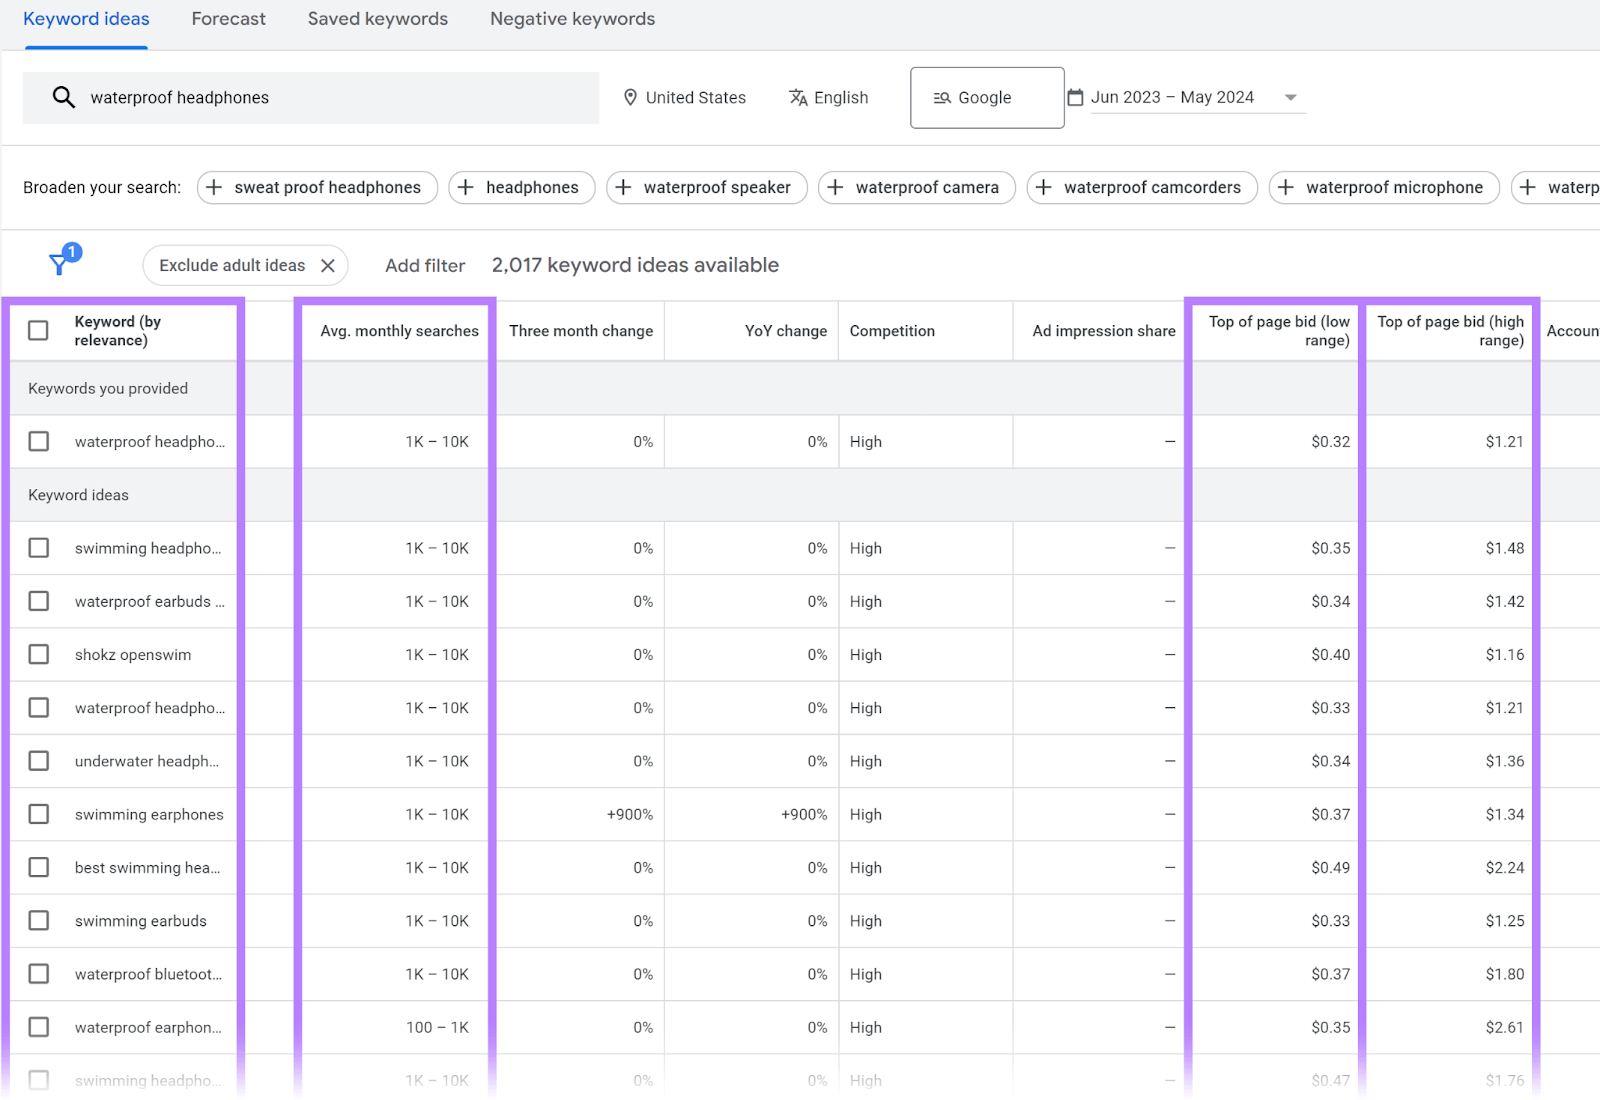Click the 100 – 1K monthly searches value
Screen dimensions: 1600x1100
coord(438,1028)
